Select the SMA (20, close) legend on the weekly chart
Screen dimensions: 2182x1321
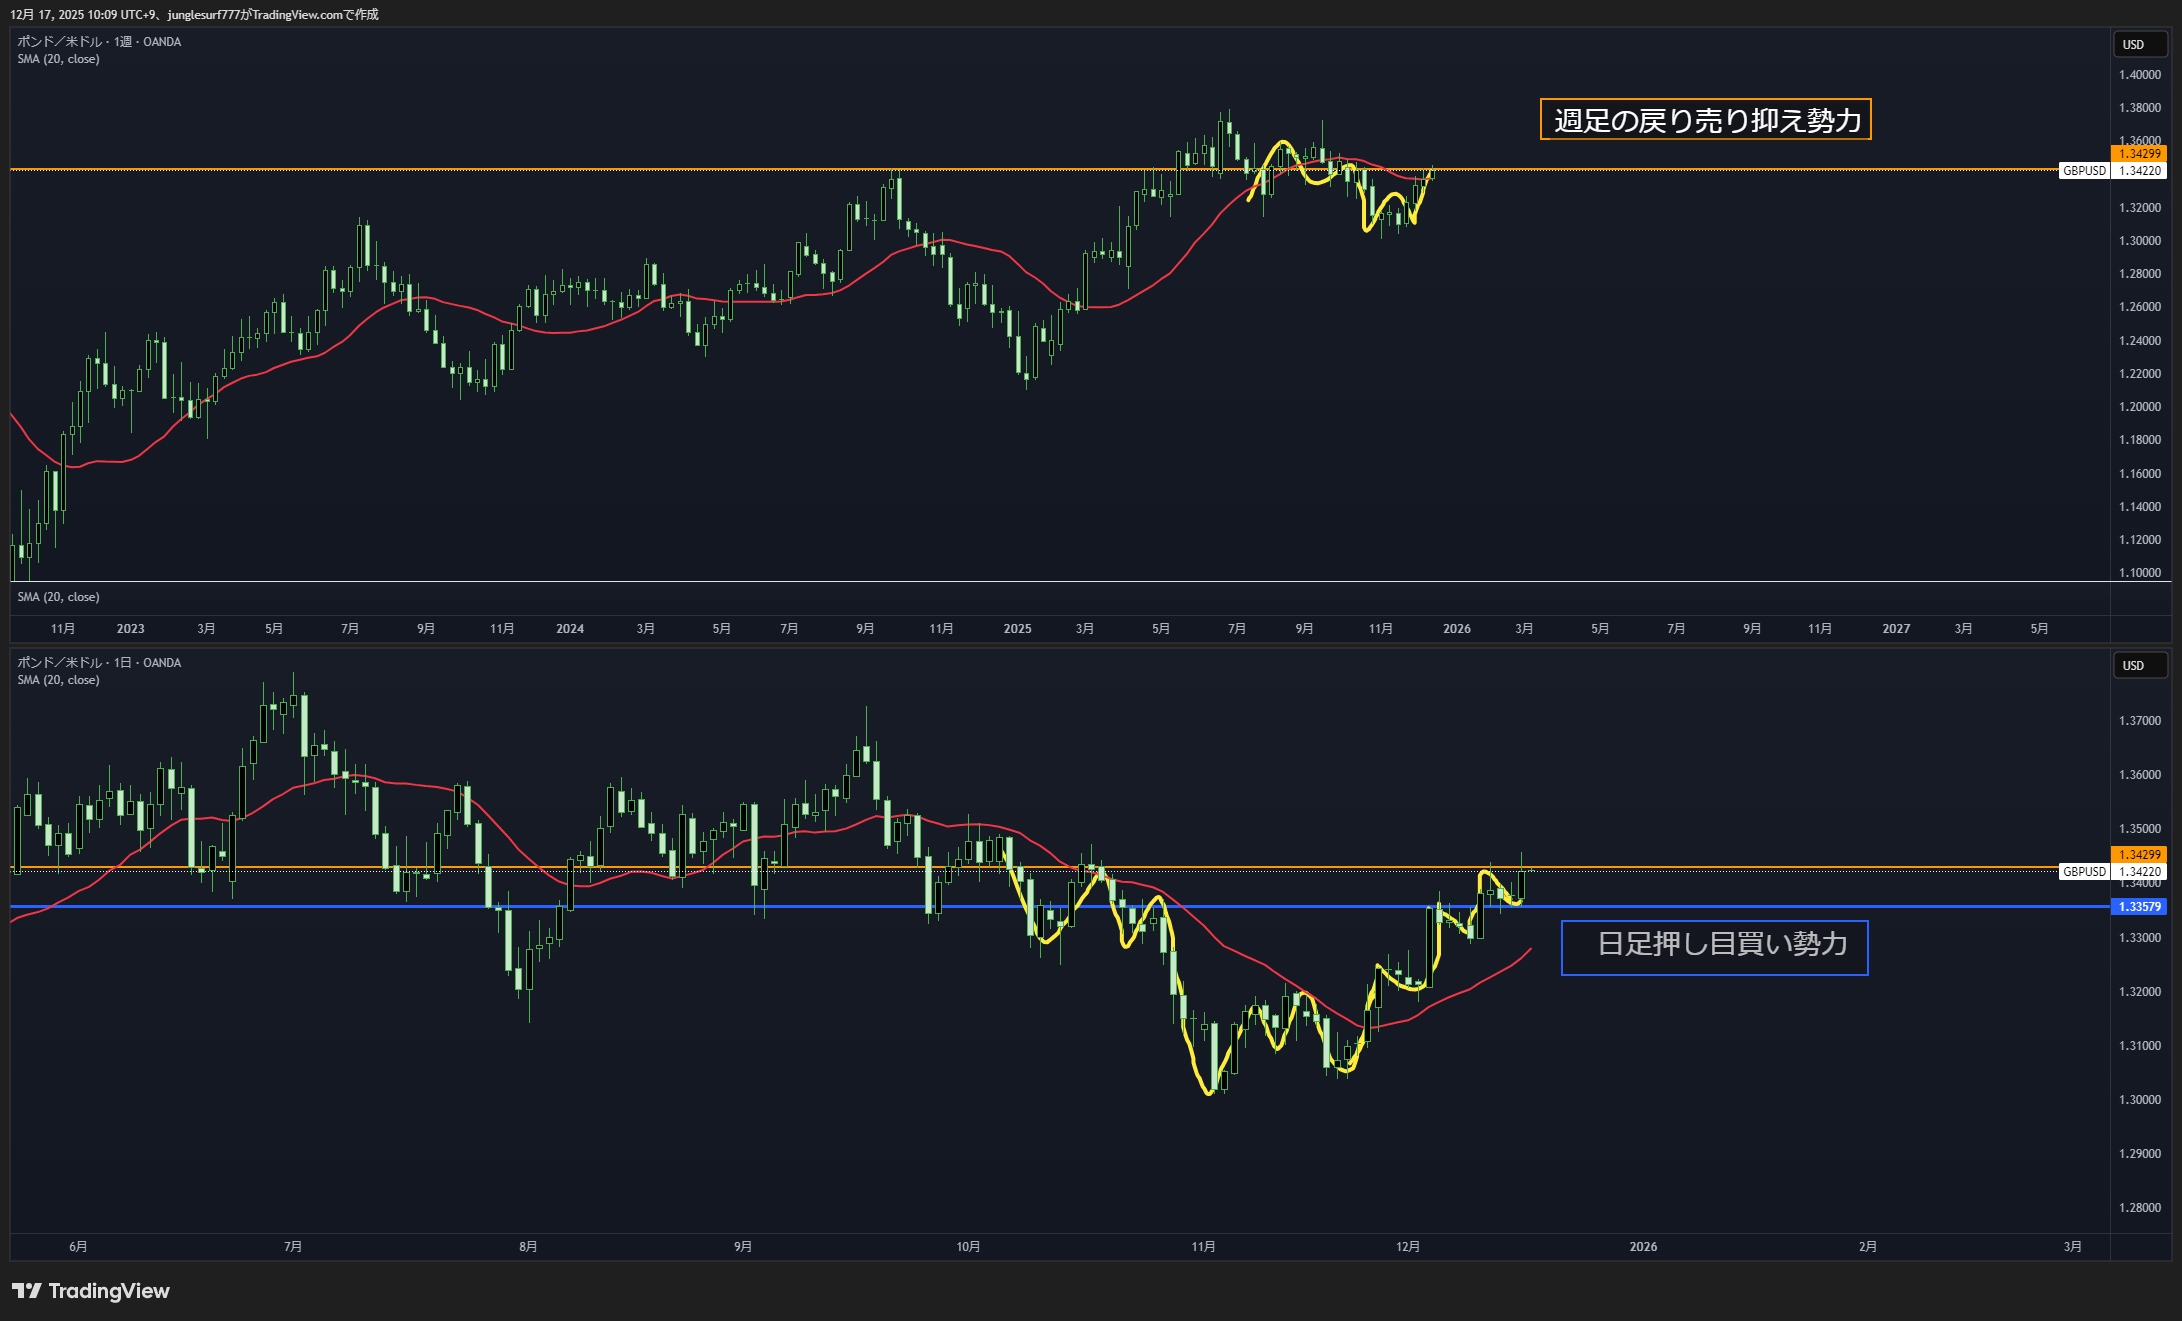pyautogui.click(x=58, y=59)
